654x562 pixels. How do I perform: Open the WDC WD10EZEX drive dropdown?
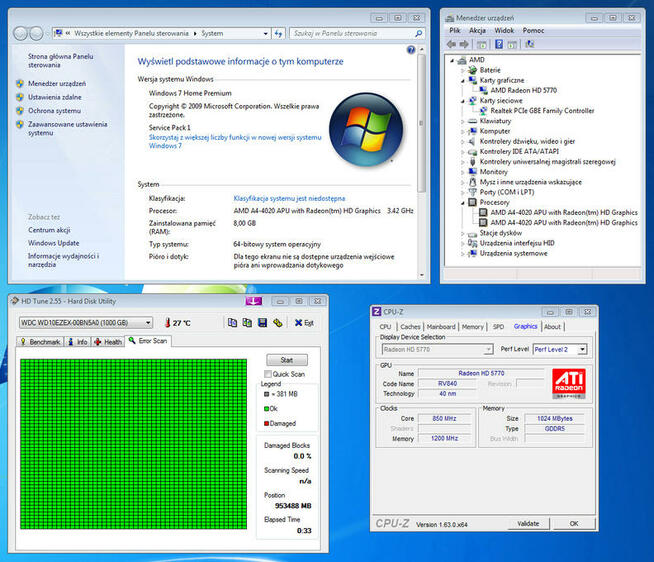click(x=148, y=323)
